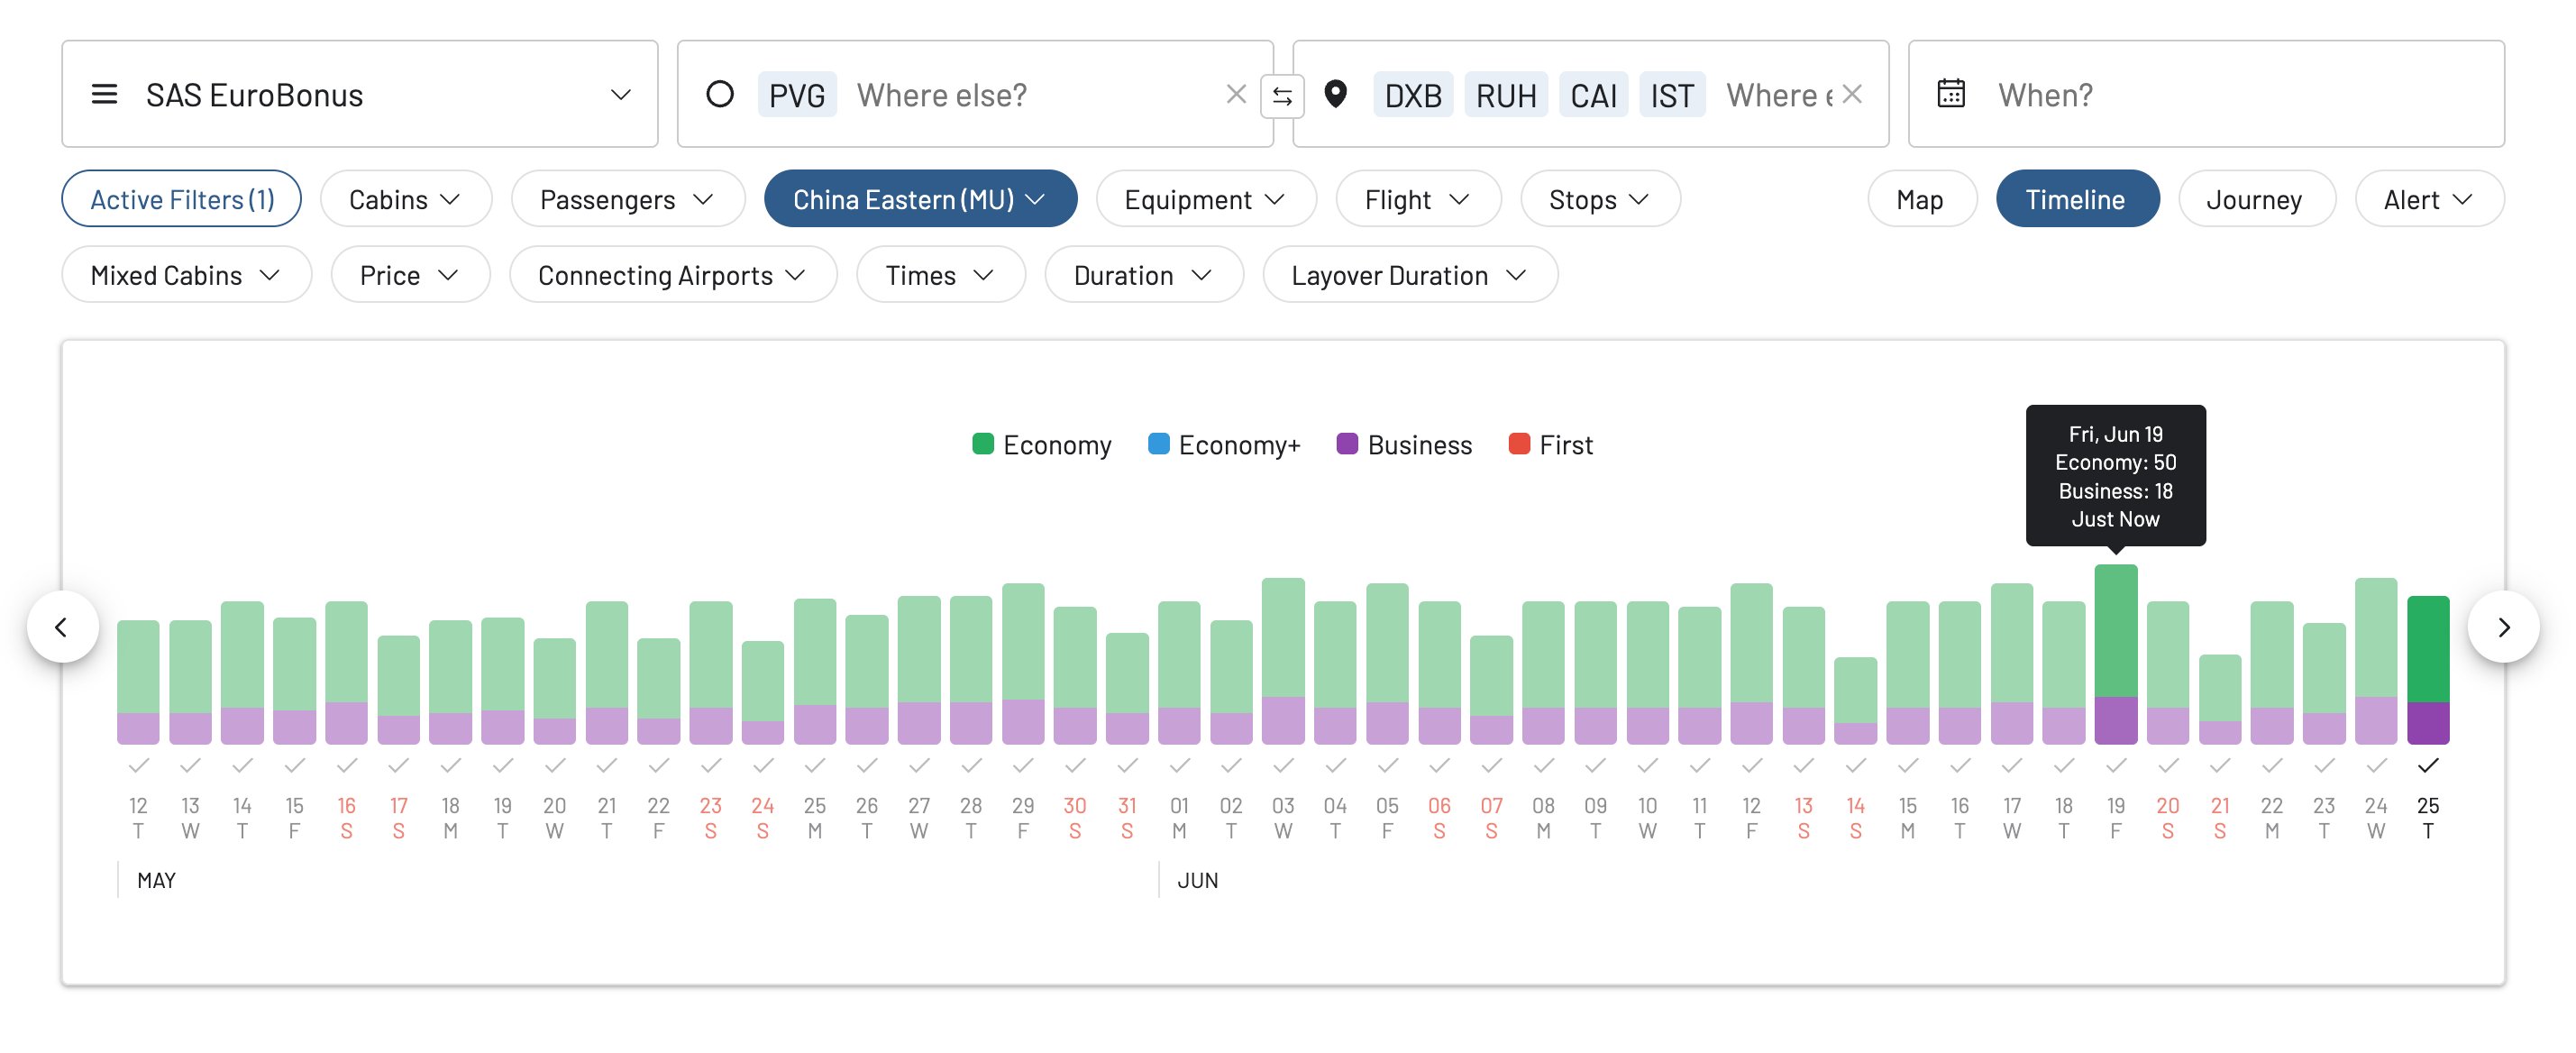Viewport: 2576px width, 1053px height.
Task: Uncheck the checkmark under Jun 25
Action: tap(2428, 768)
